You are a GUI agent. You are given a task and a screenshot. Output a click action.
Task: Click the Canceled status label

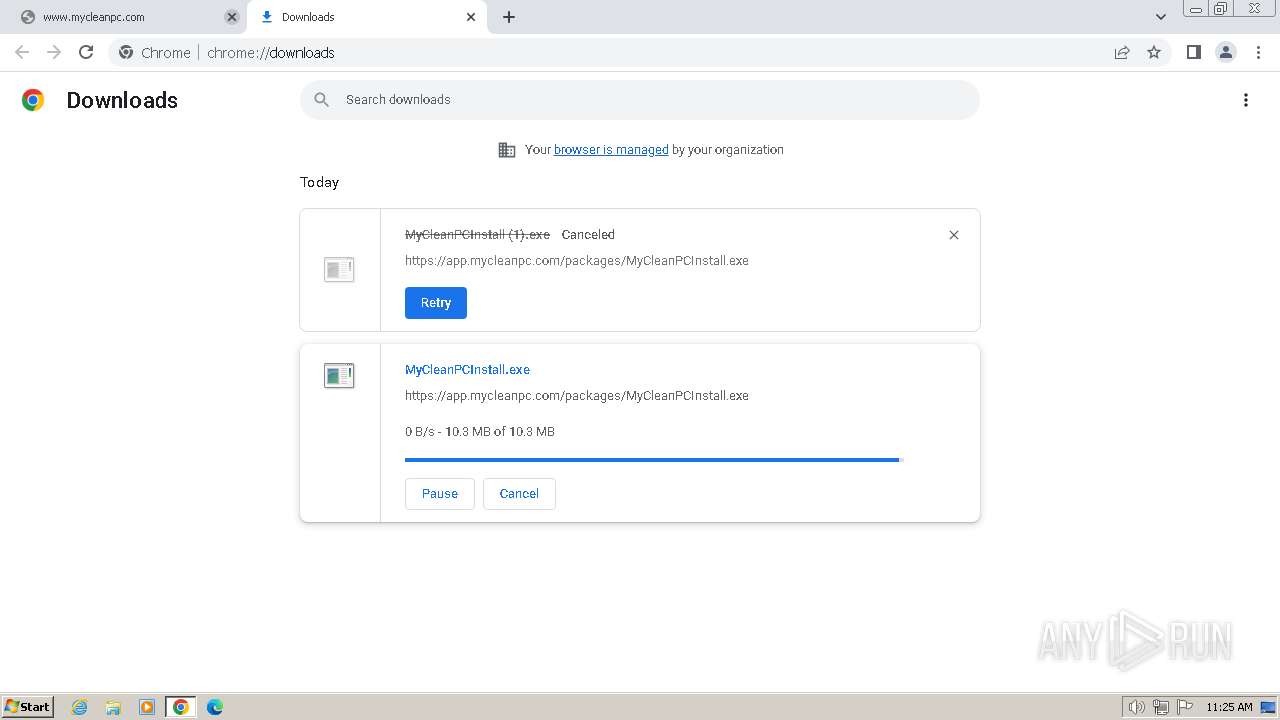[588, 235]
